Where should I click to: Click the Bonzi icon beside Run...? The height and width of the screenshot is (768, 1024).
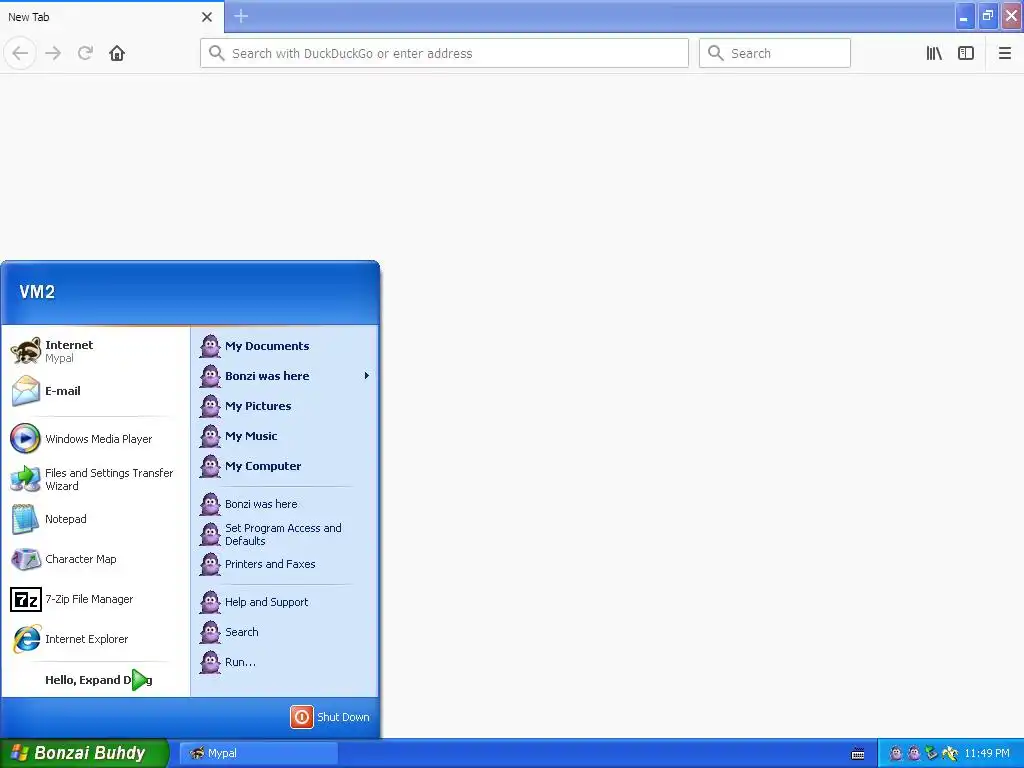click(210, 662)
